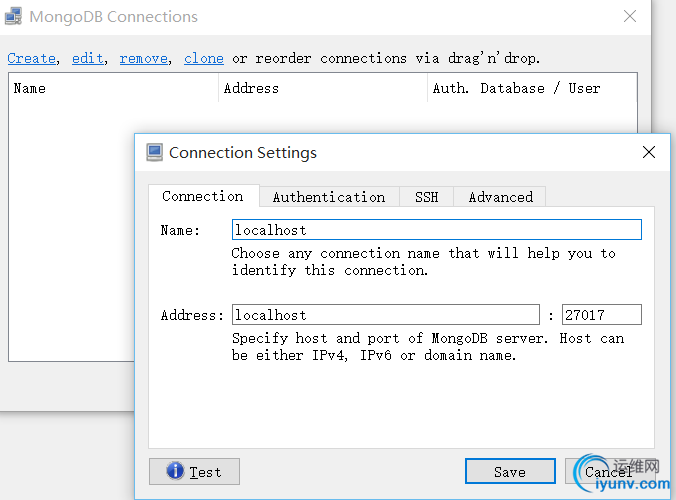Screen dimensions: 676x500
Task: Click the info icon on Test button
Action: tap(175, 471)
